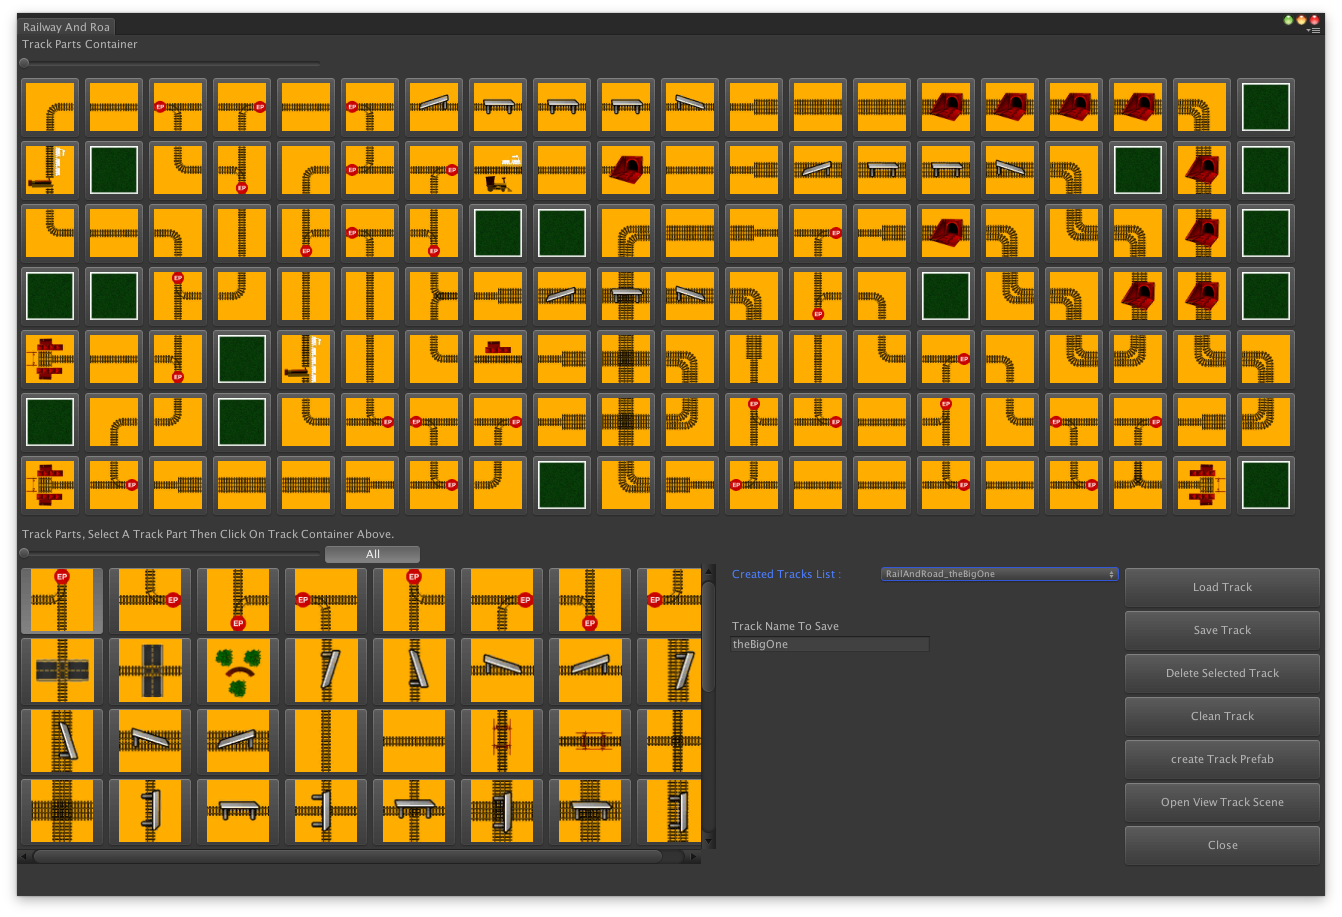Select the road crossing part in the palette
The width and height of the screenshot is (1342, 917).
[x=61, y=670]
